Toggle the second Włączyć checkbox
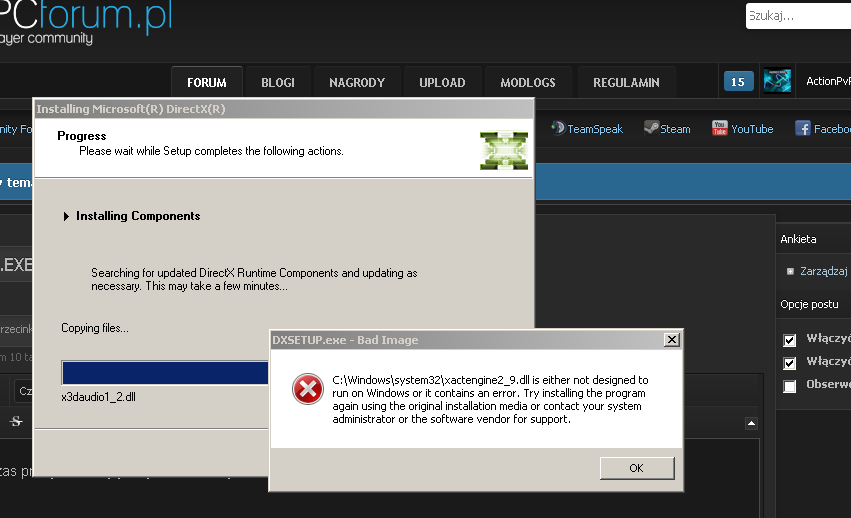Viewport: 851px width, 518px height. pyautogui.click(x=790, y=363)
